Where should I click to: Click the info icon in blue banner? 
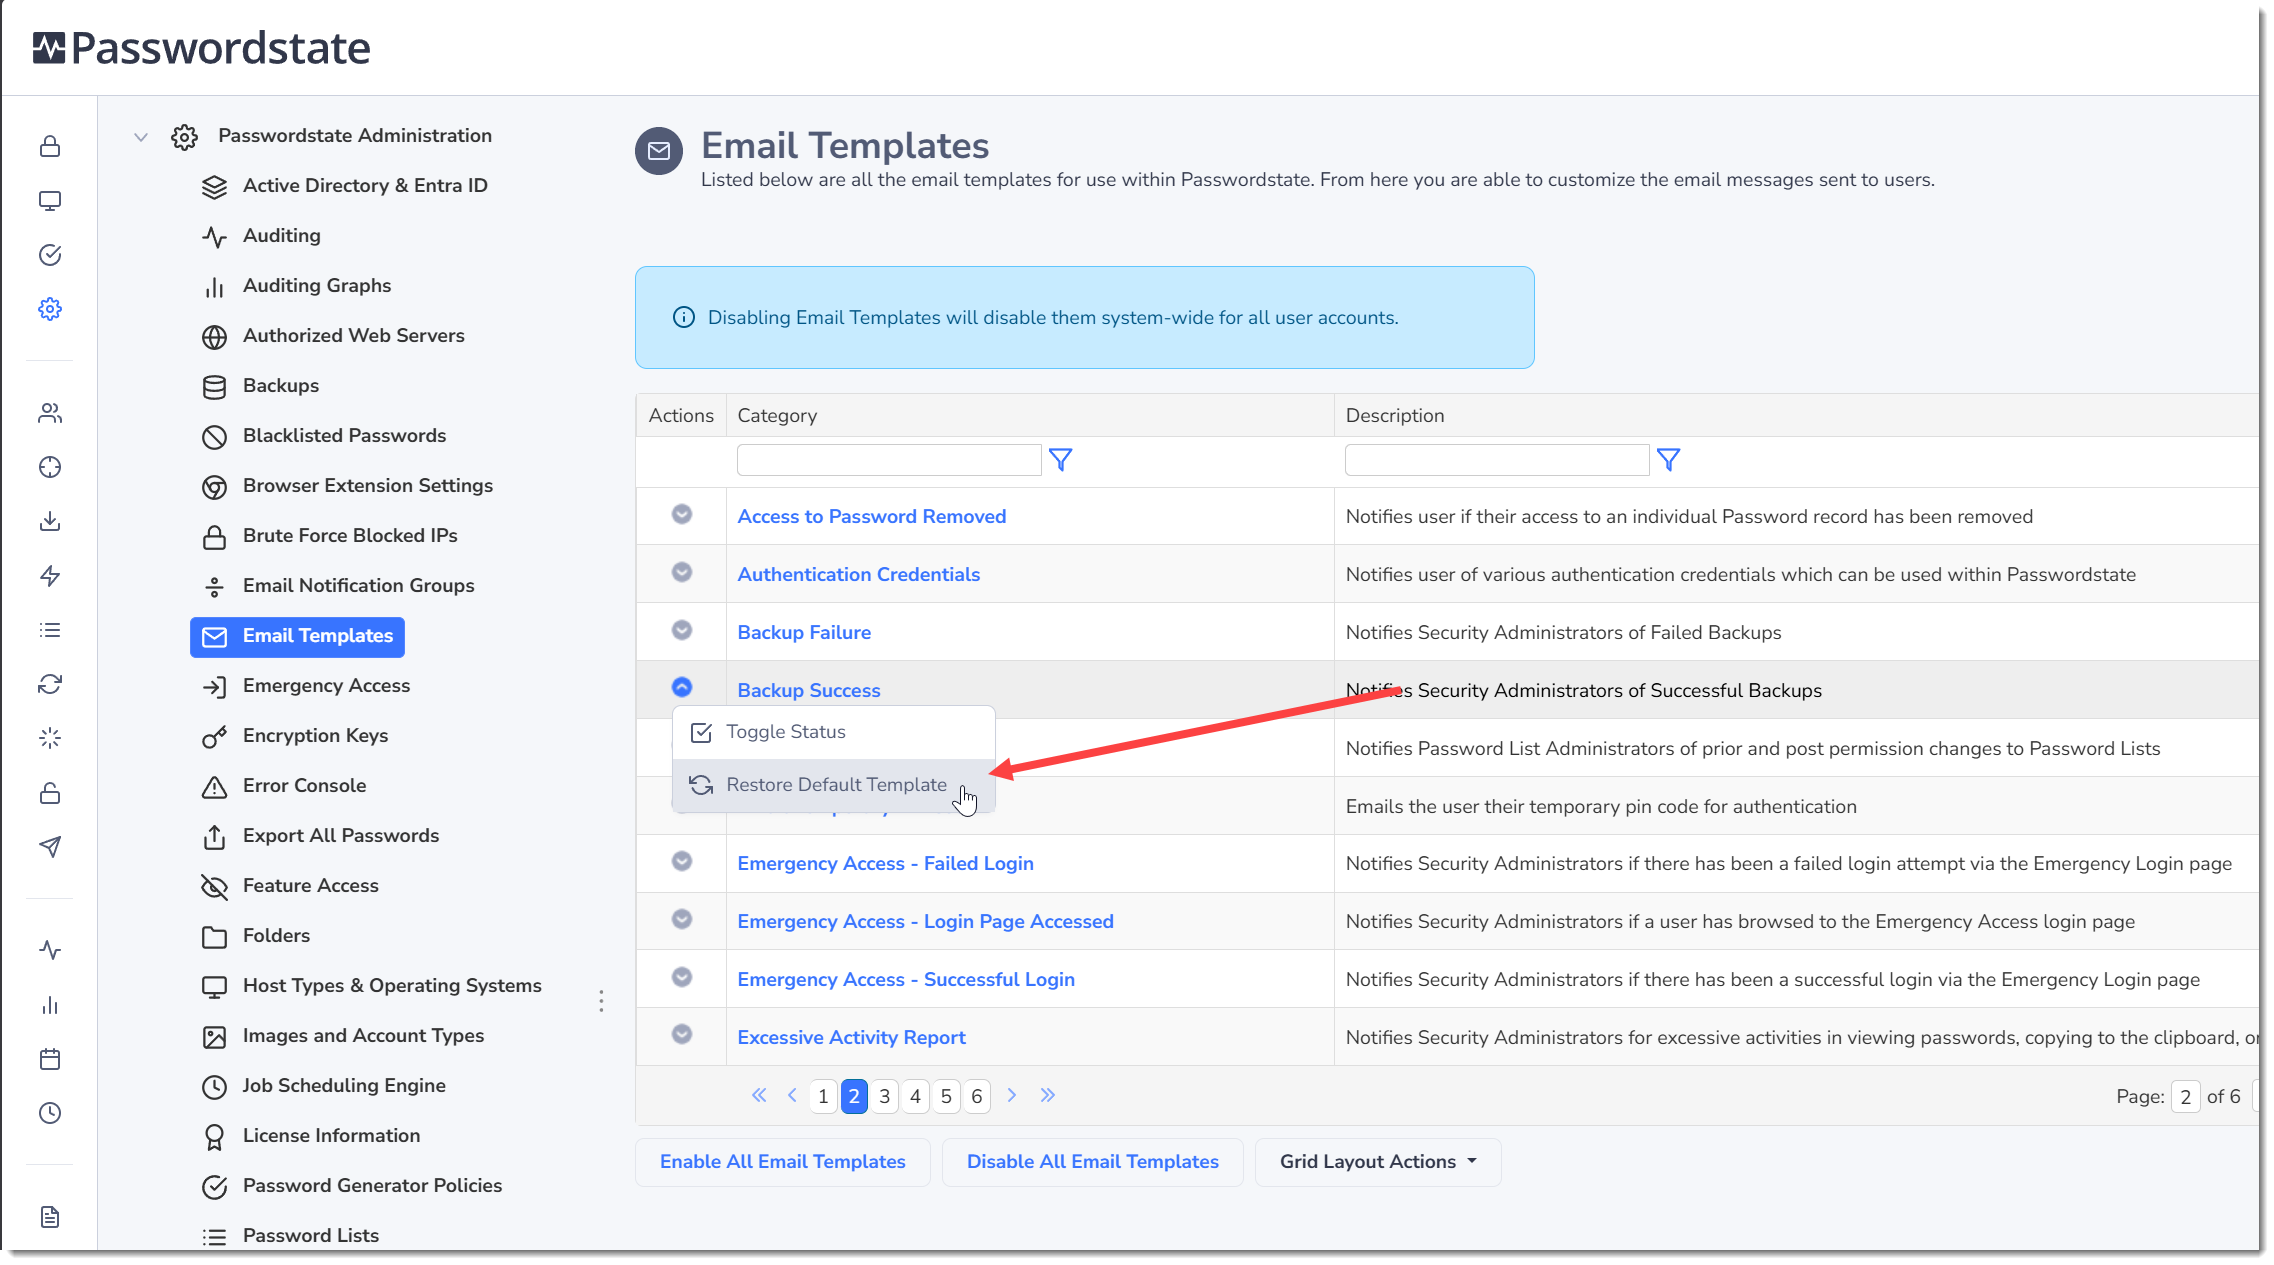[x=684, y=318]
